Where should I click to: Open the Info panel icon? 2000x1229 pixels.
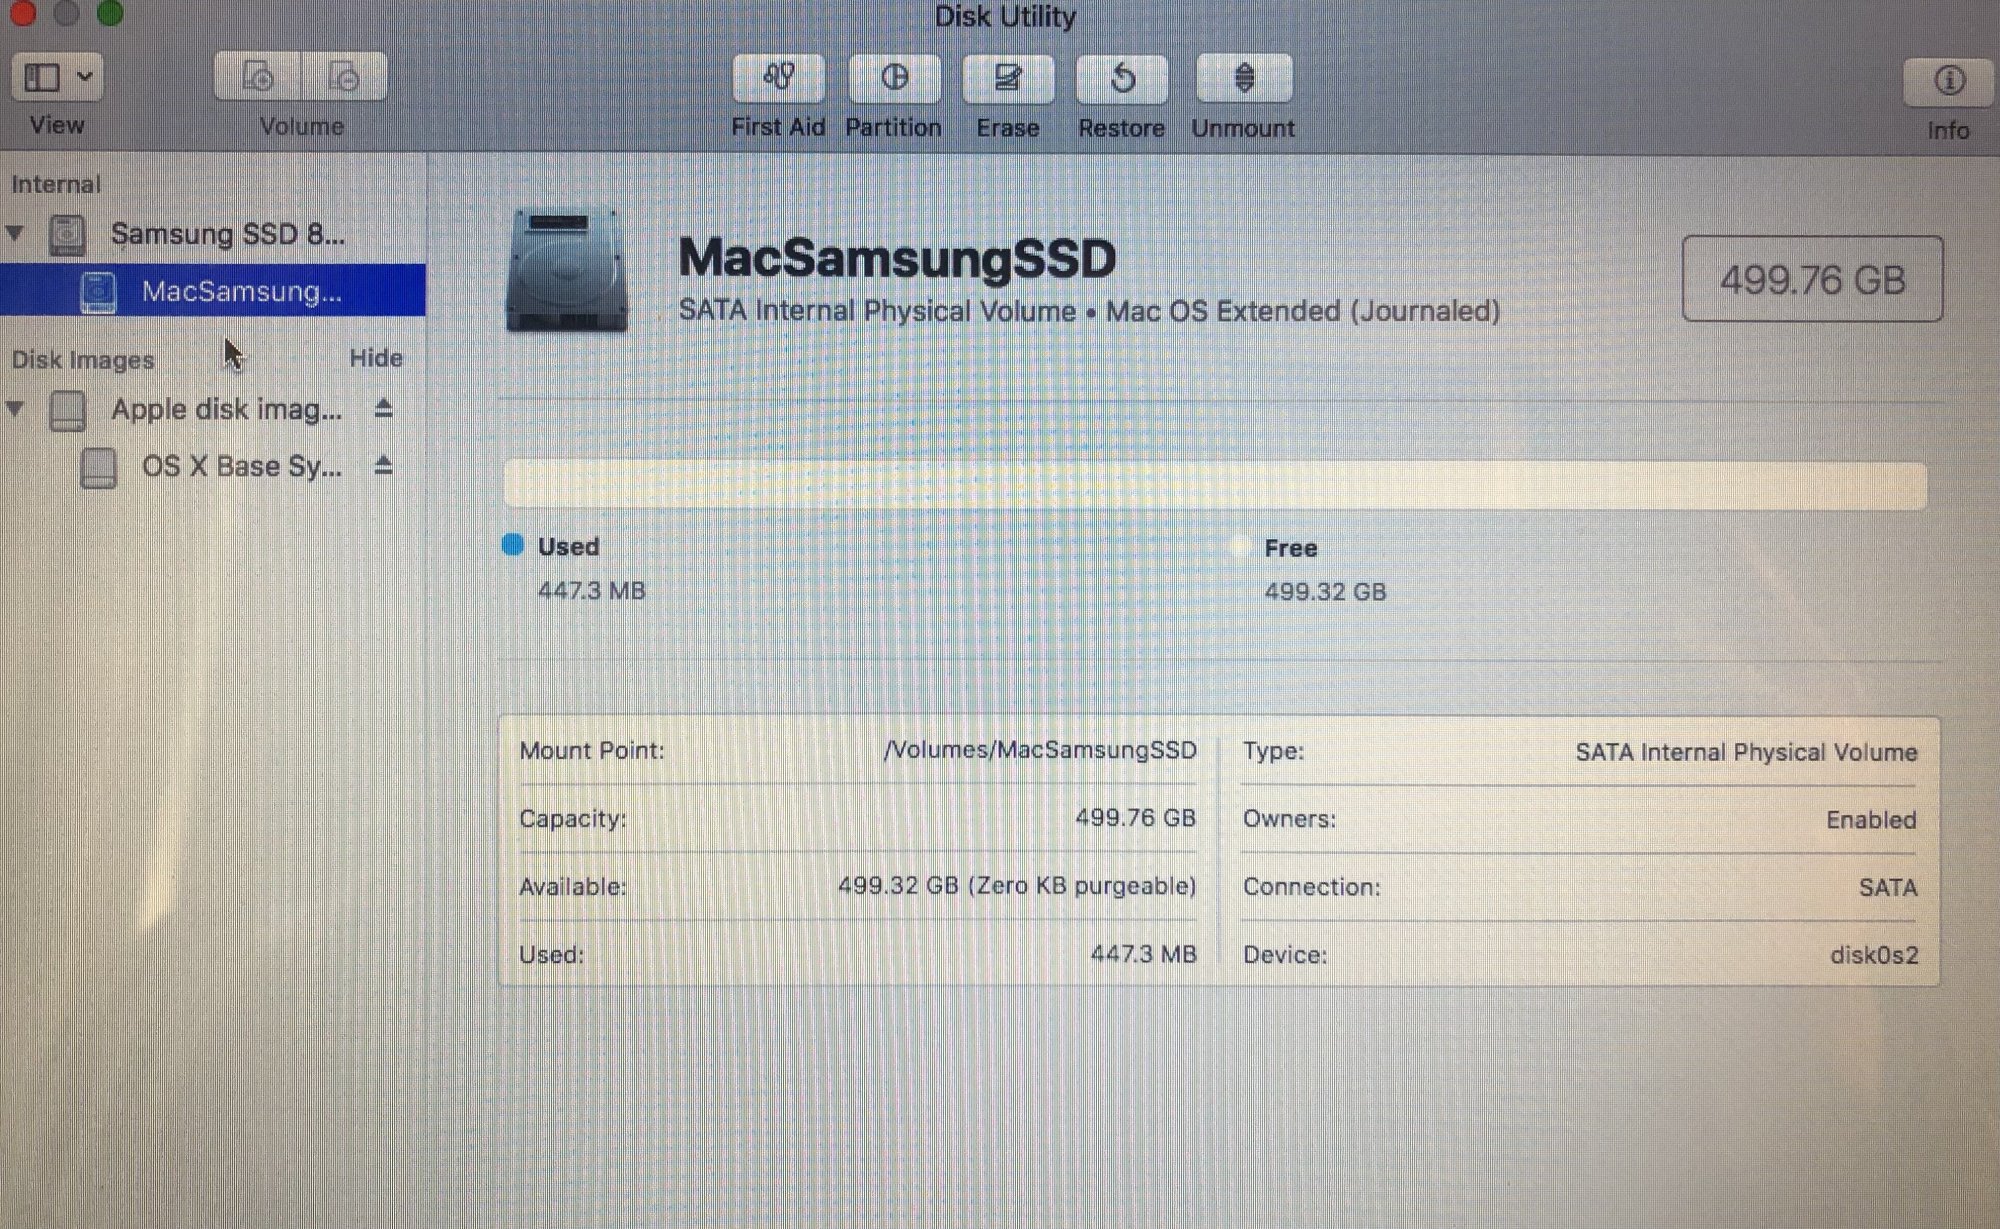point(1948,81)
